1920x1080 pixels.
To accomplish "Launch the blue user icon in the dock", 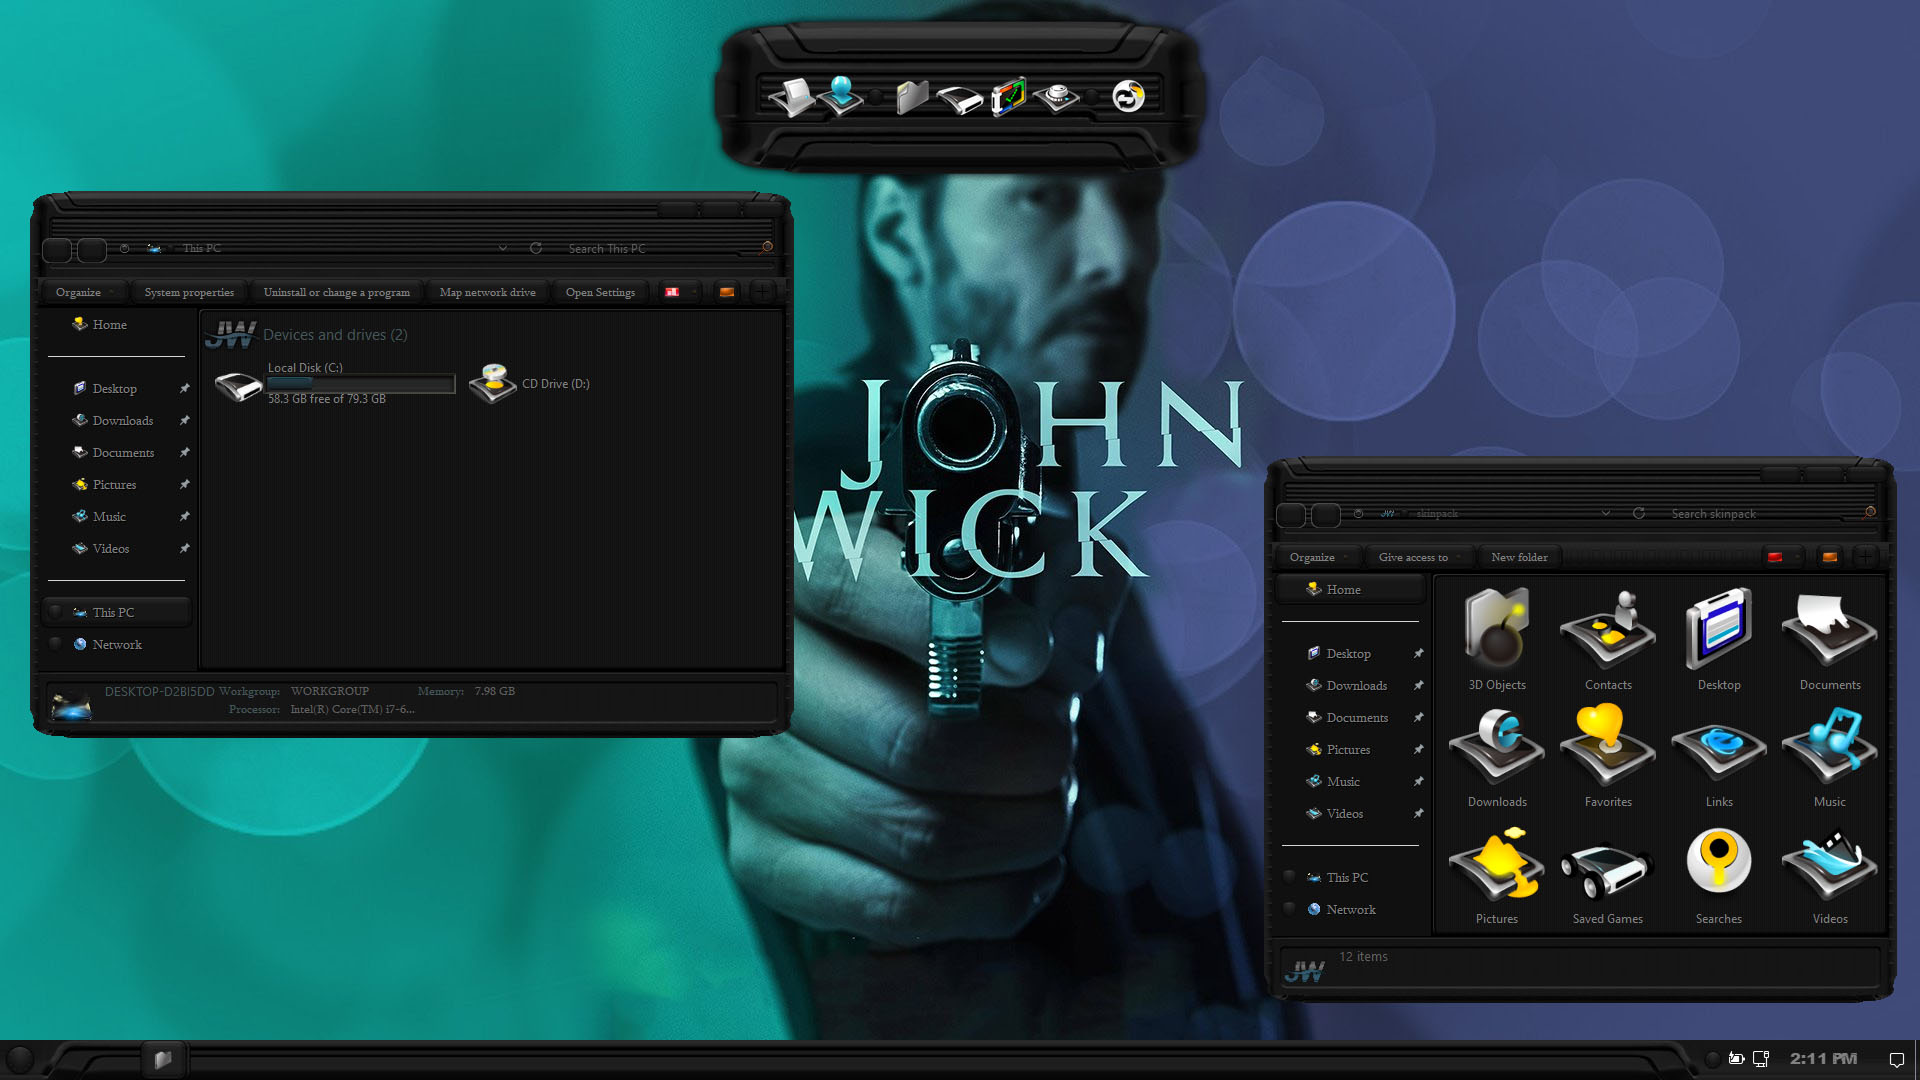I will 841,96.
